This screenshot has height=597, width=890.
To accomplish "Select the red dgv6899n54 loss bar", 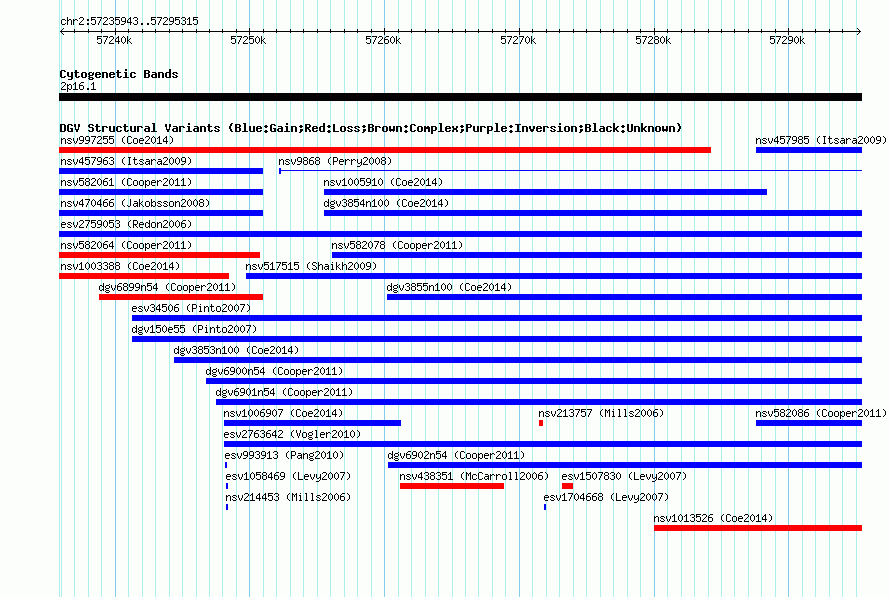I will 181,297.
